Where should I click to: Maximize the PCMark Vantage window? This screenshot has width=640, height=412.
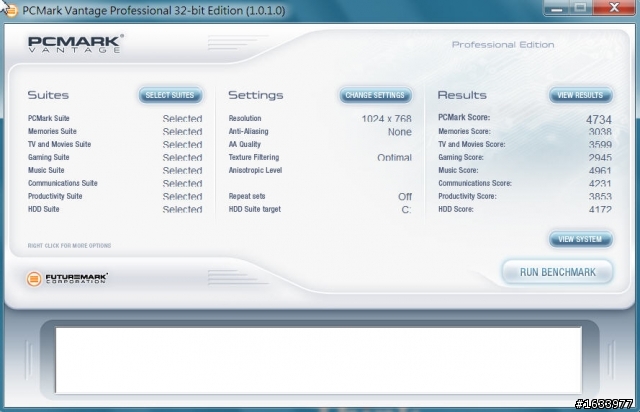580,8
